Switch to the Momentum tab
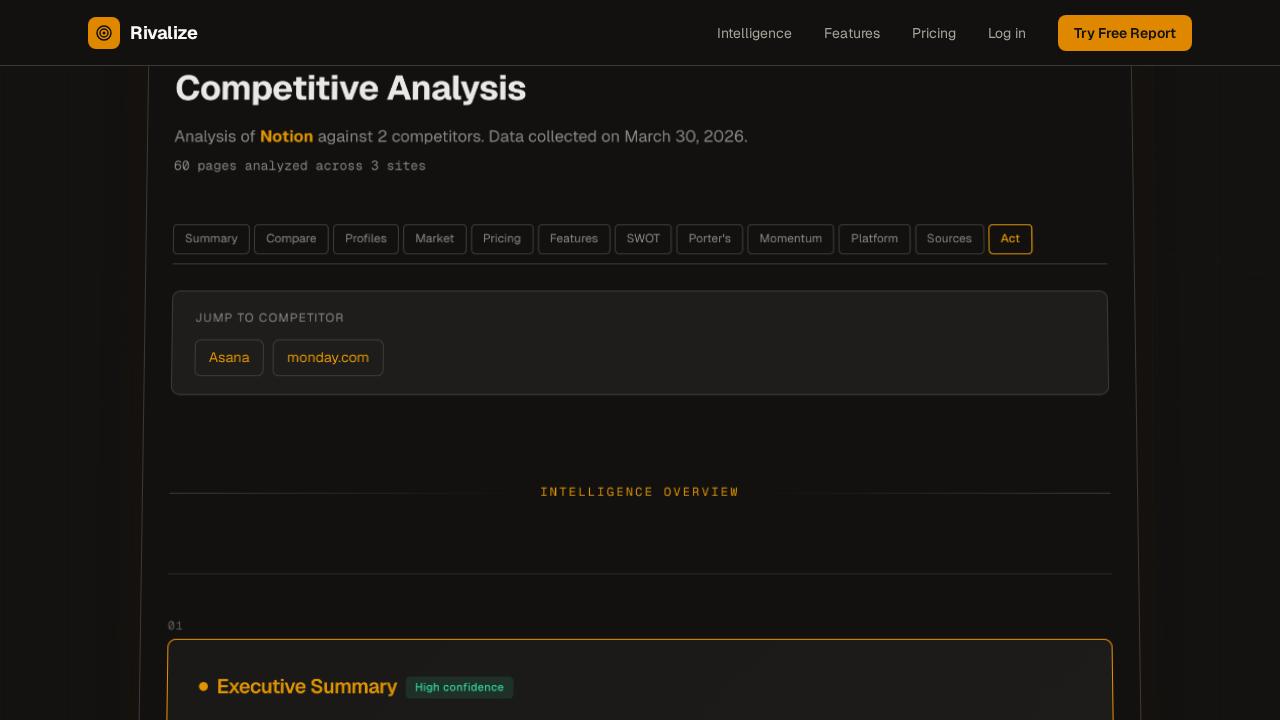 [791, 239]
